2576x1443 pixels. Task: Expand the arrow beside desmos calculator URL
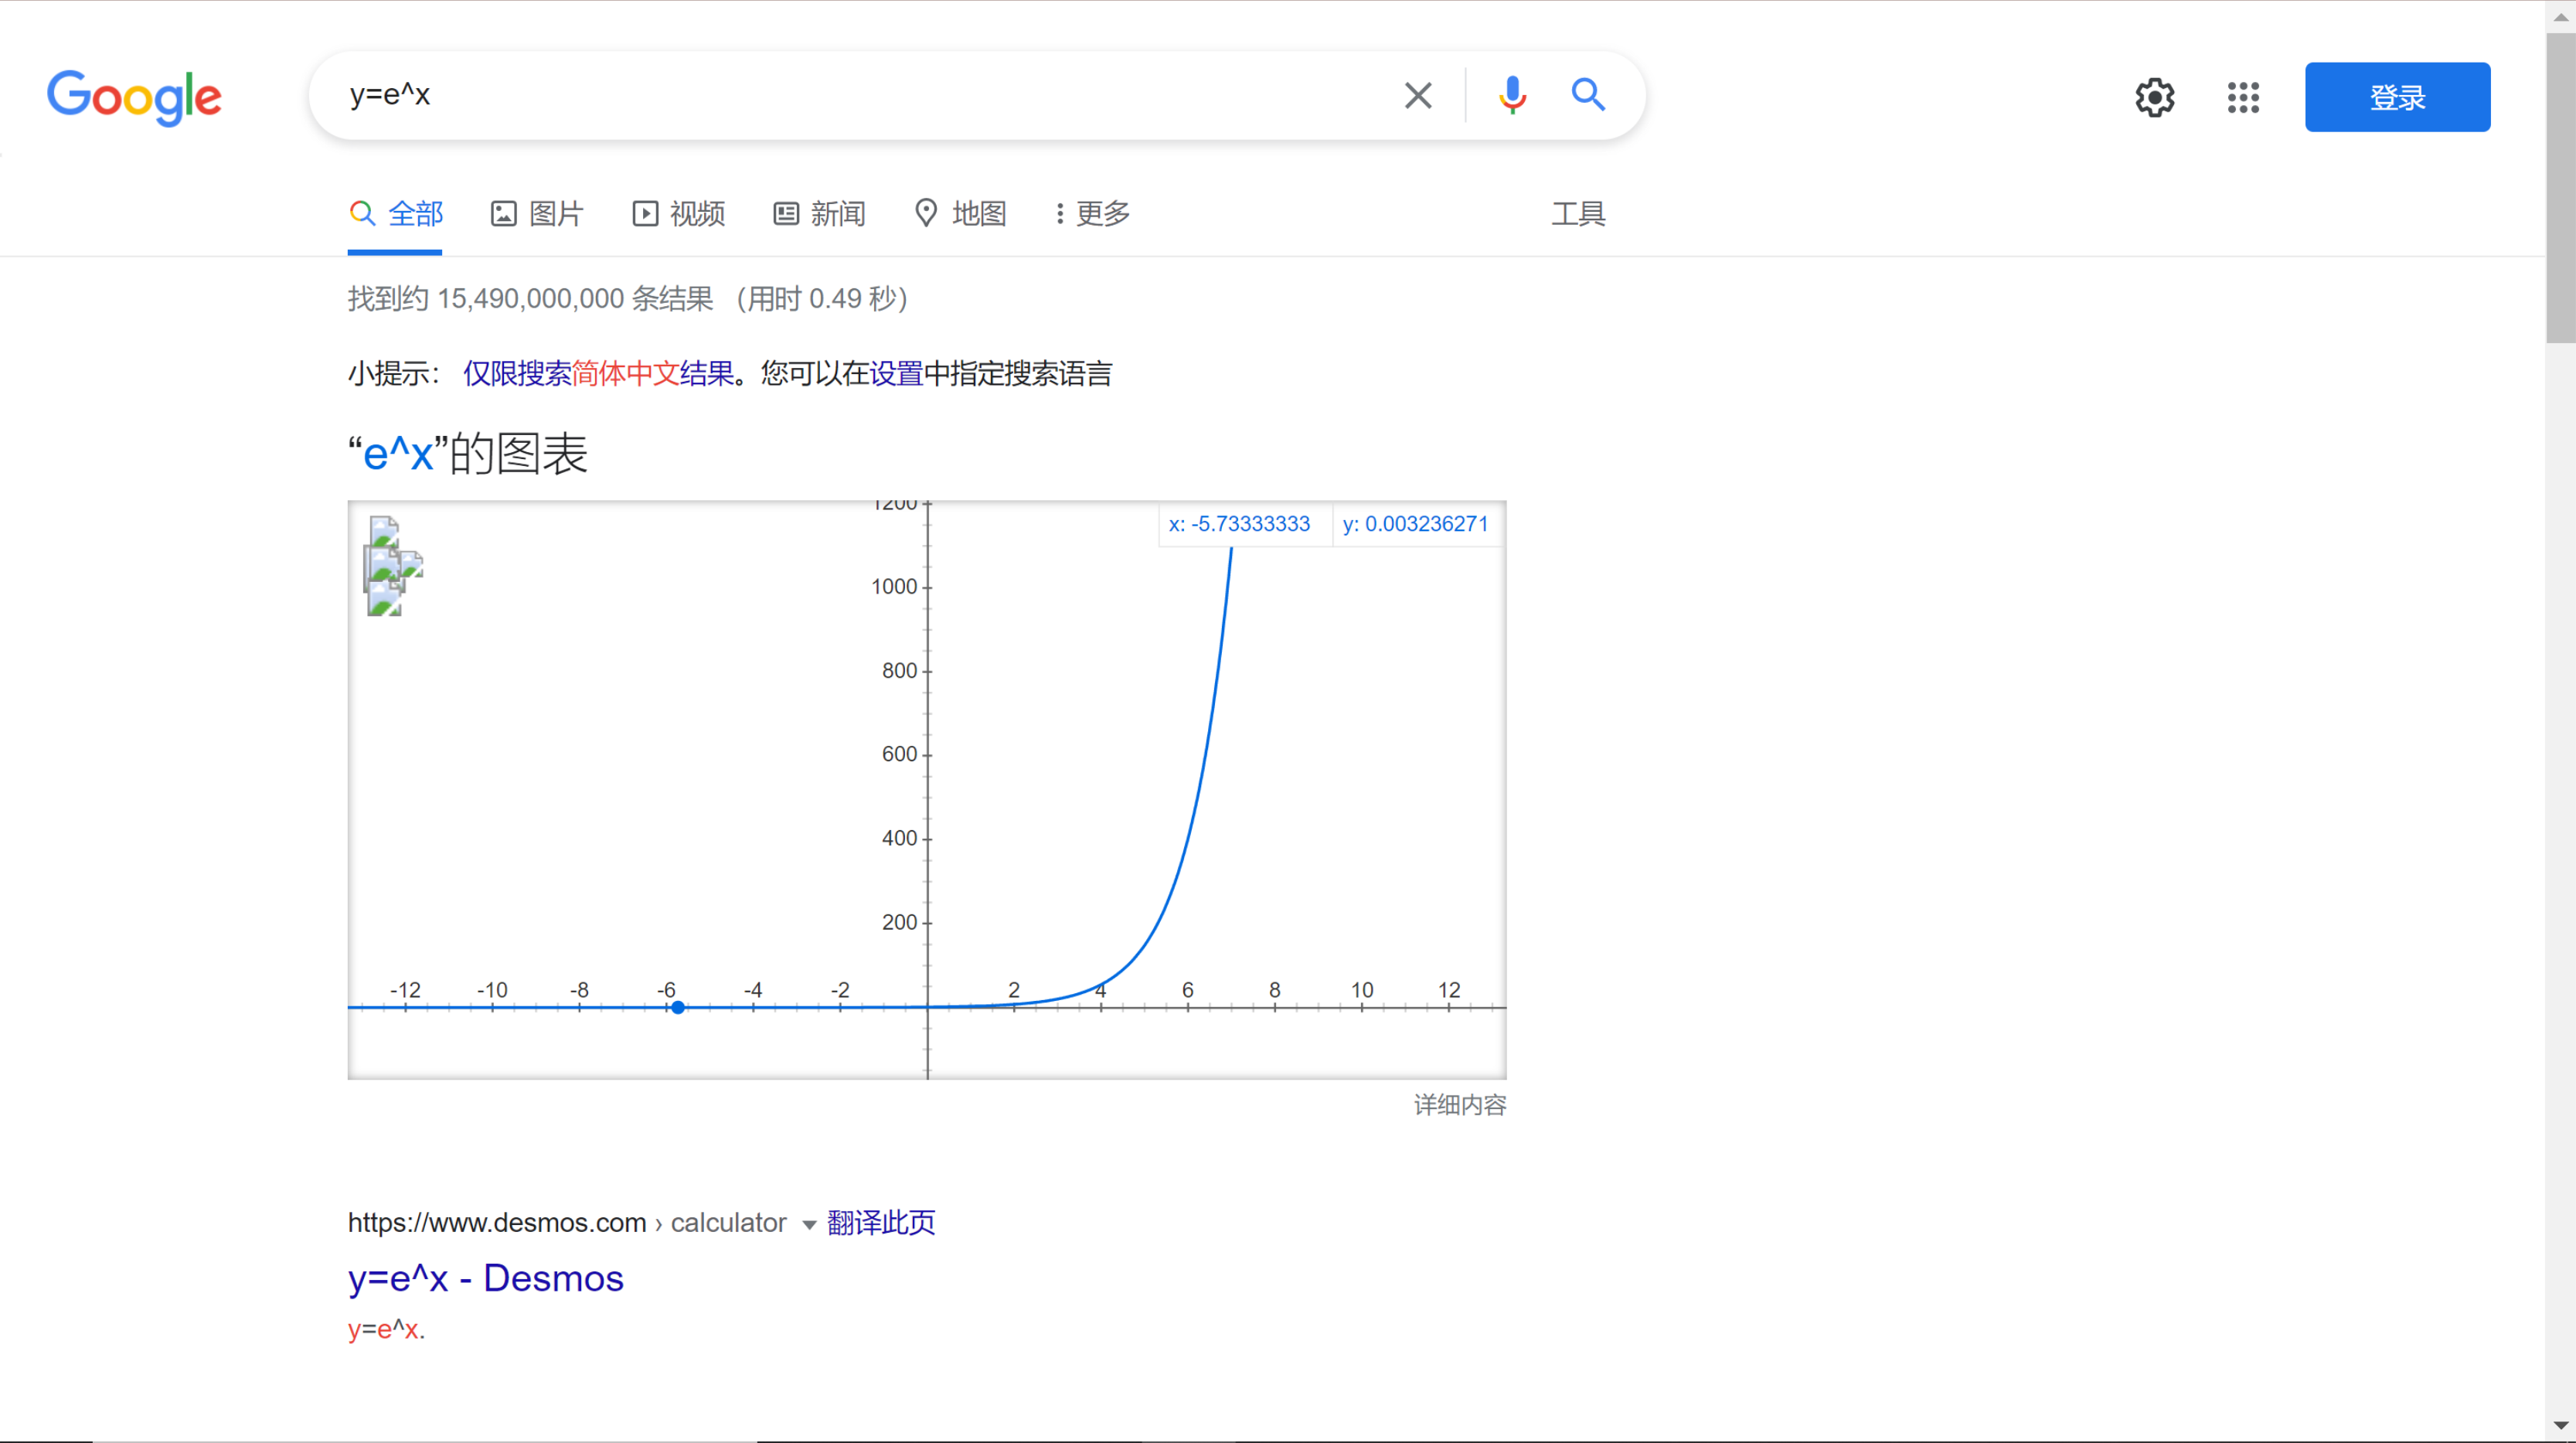[x=809, y=1225]
